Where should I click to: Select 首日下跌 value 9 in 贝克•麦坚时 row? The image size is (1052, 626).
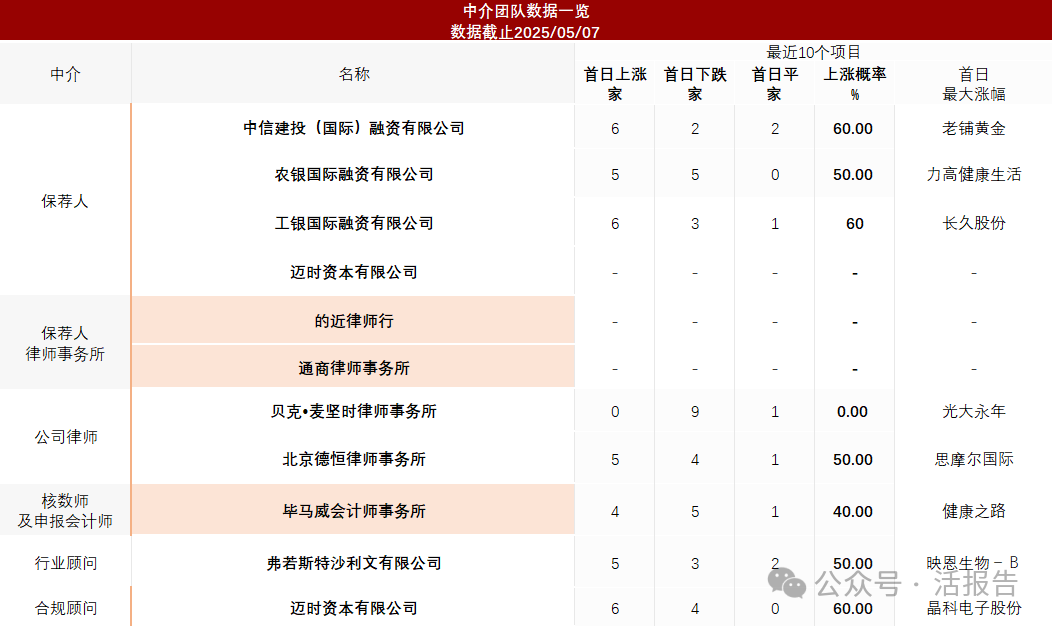(695, 412)
